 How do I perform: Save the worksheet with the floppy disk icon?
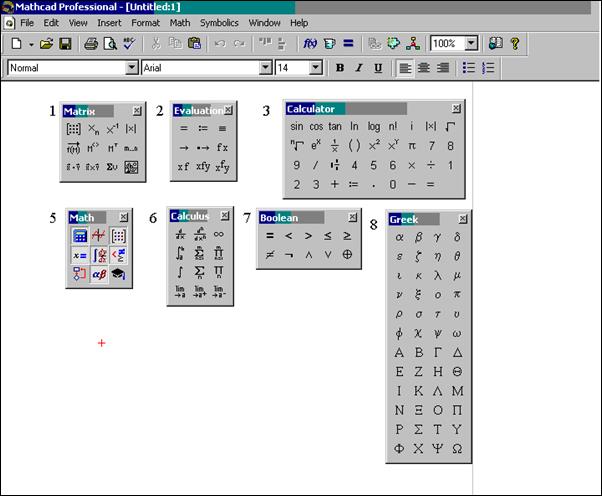(x=66, y=43)
